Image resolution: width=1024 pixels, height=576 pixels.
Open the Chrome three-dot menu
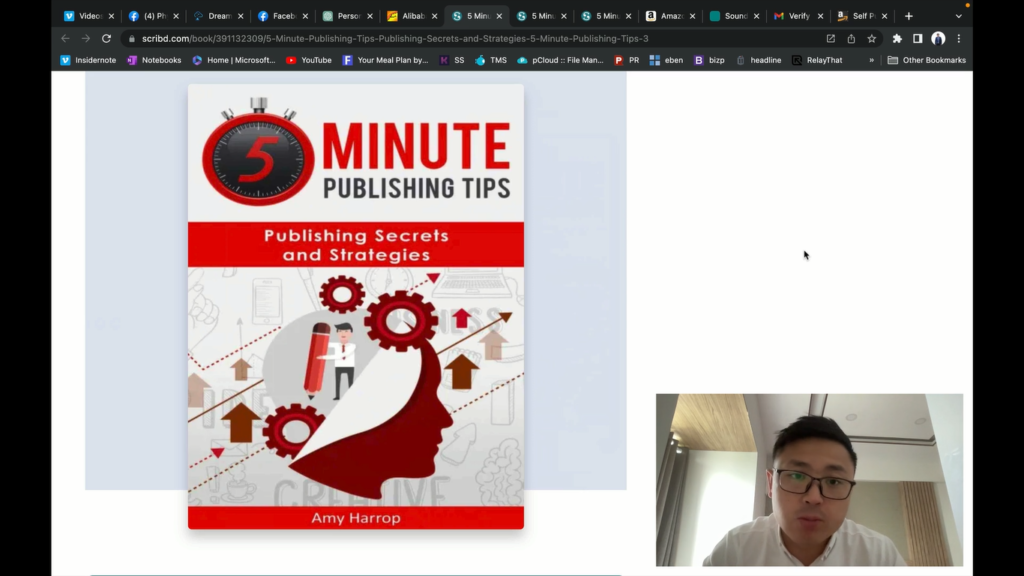point(959,39)
